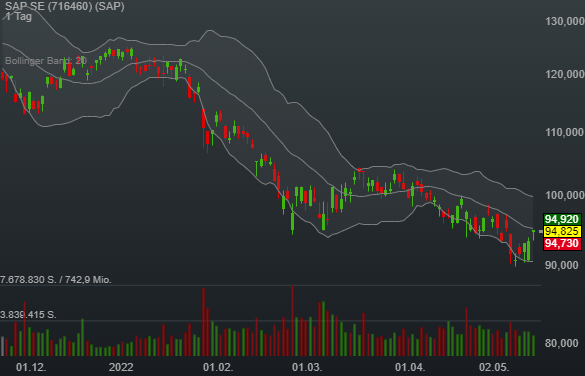
Task: Click the 90,000 price axis label
Action: coord(561,265)
